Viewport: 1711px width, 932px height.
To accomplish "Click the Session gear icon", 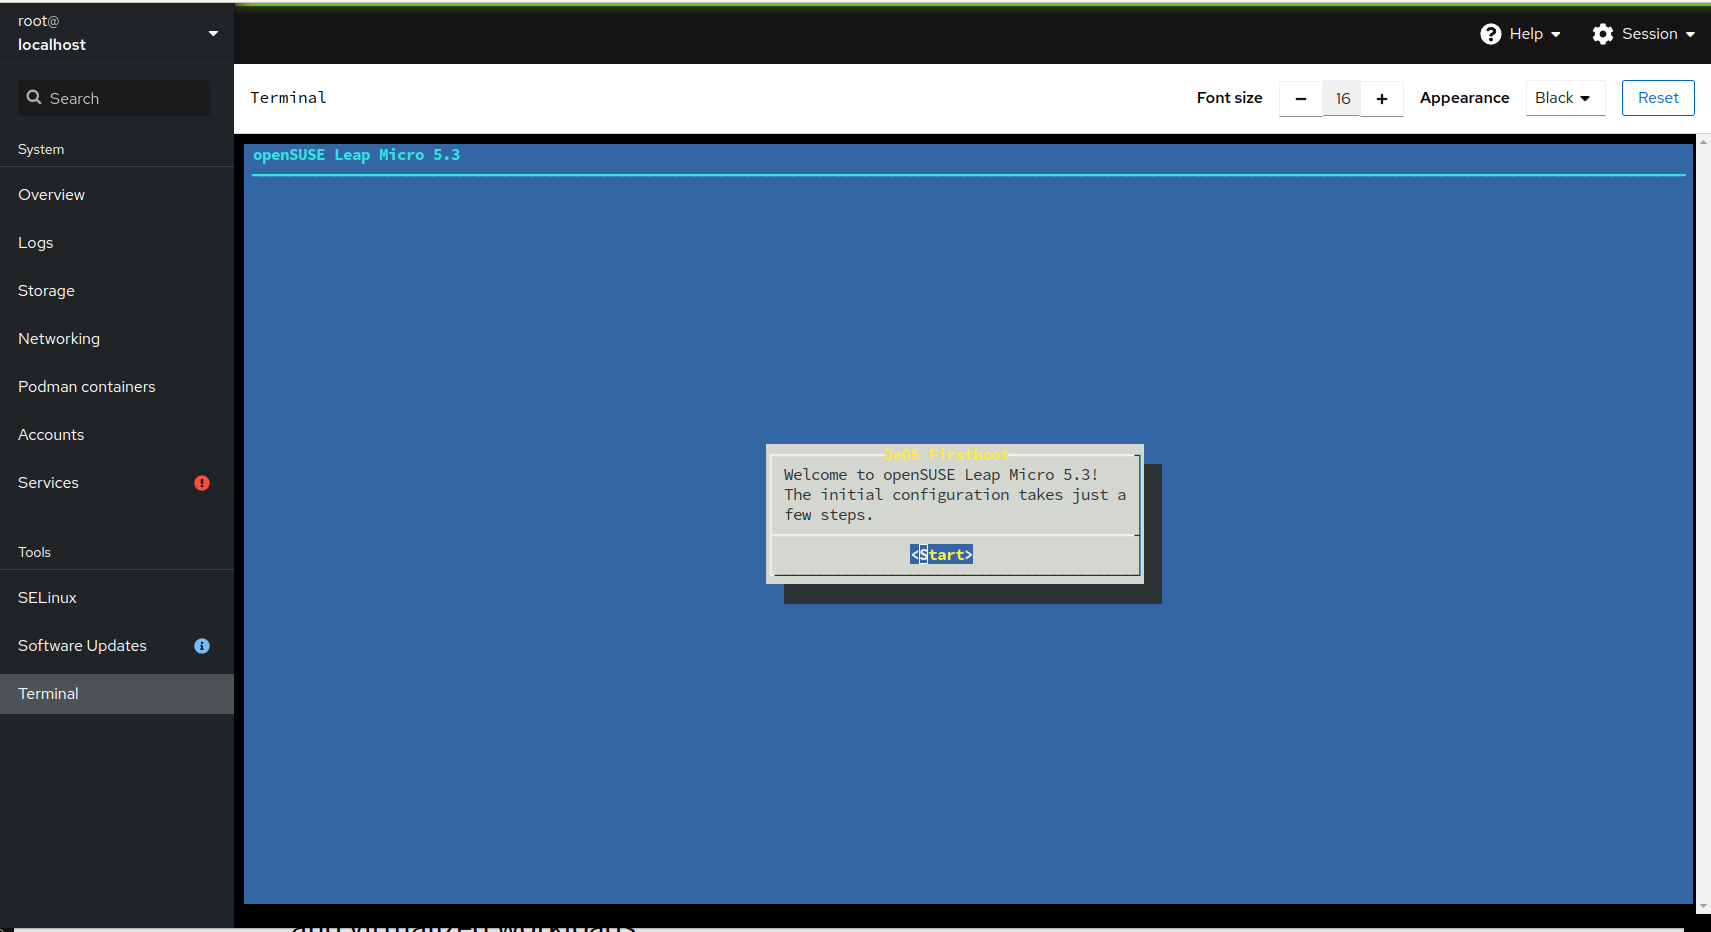I will 1604,33.
